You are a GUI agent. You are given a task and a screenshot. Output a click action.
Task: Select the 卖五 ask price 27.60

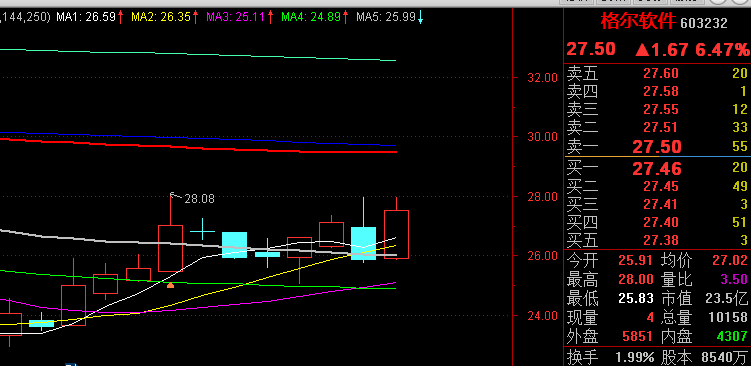pyautogui.click(x=660, y=73)
